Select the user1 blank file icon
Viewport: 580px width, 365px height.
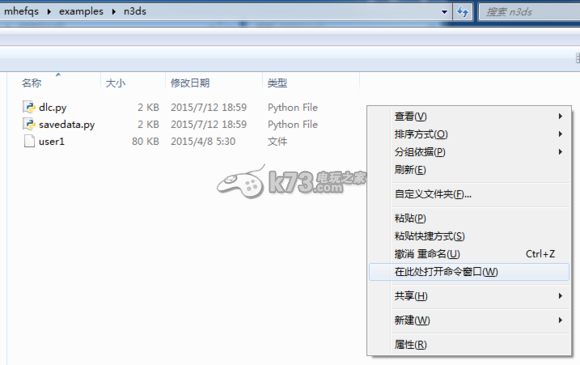(29, 141)
